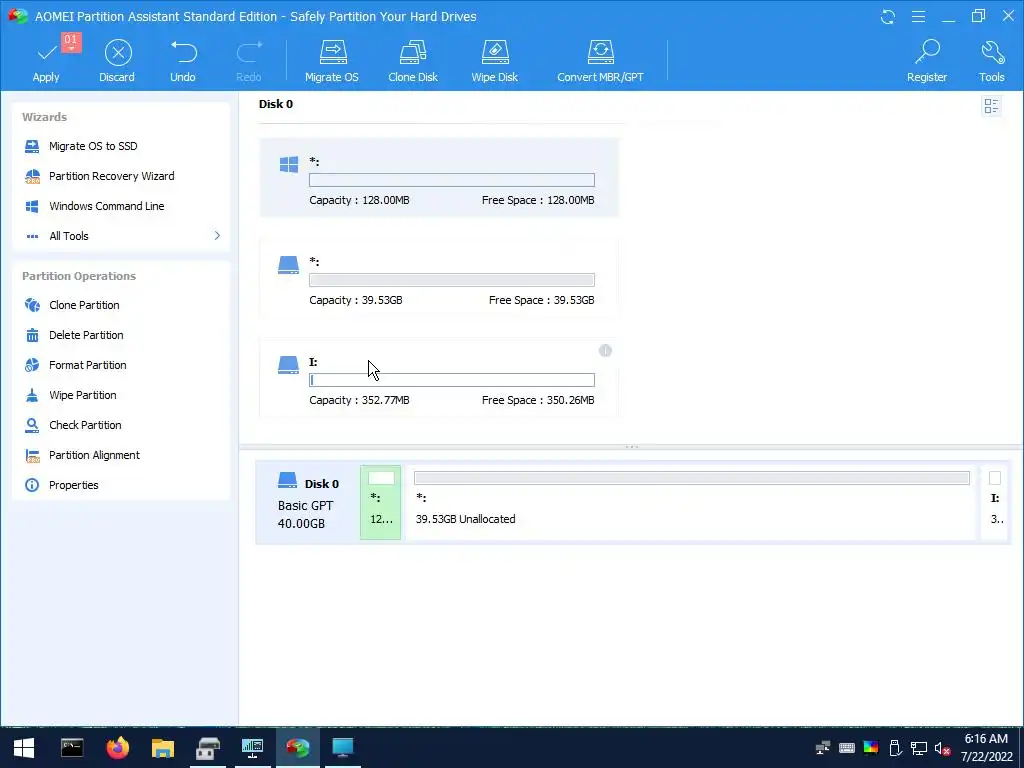Screen dimensions: 1024x768
Task: Expand the All Tools submenu arrow
Action: pos(217,236)
